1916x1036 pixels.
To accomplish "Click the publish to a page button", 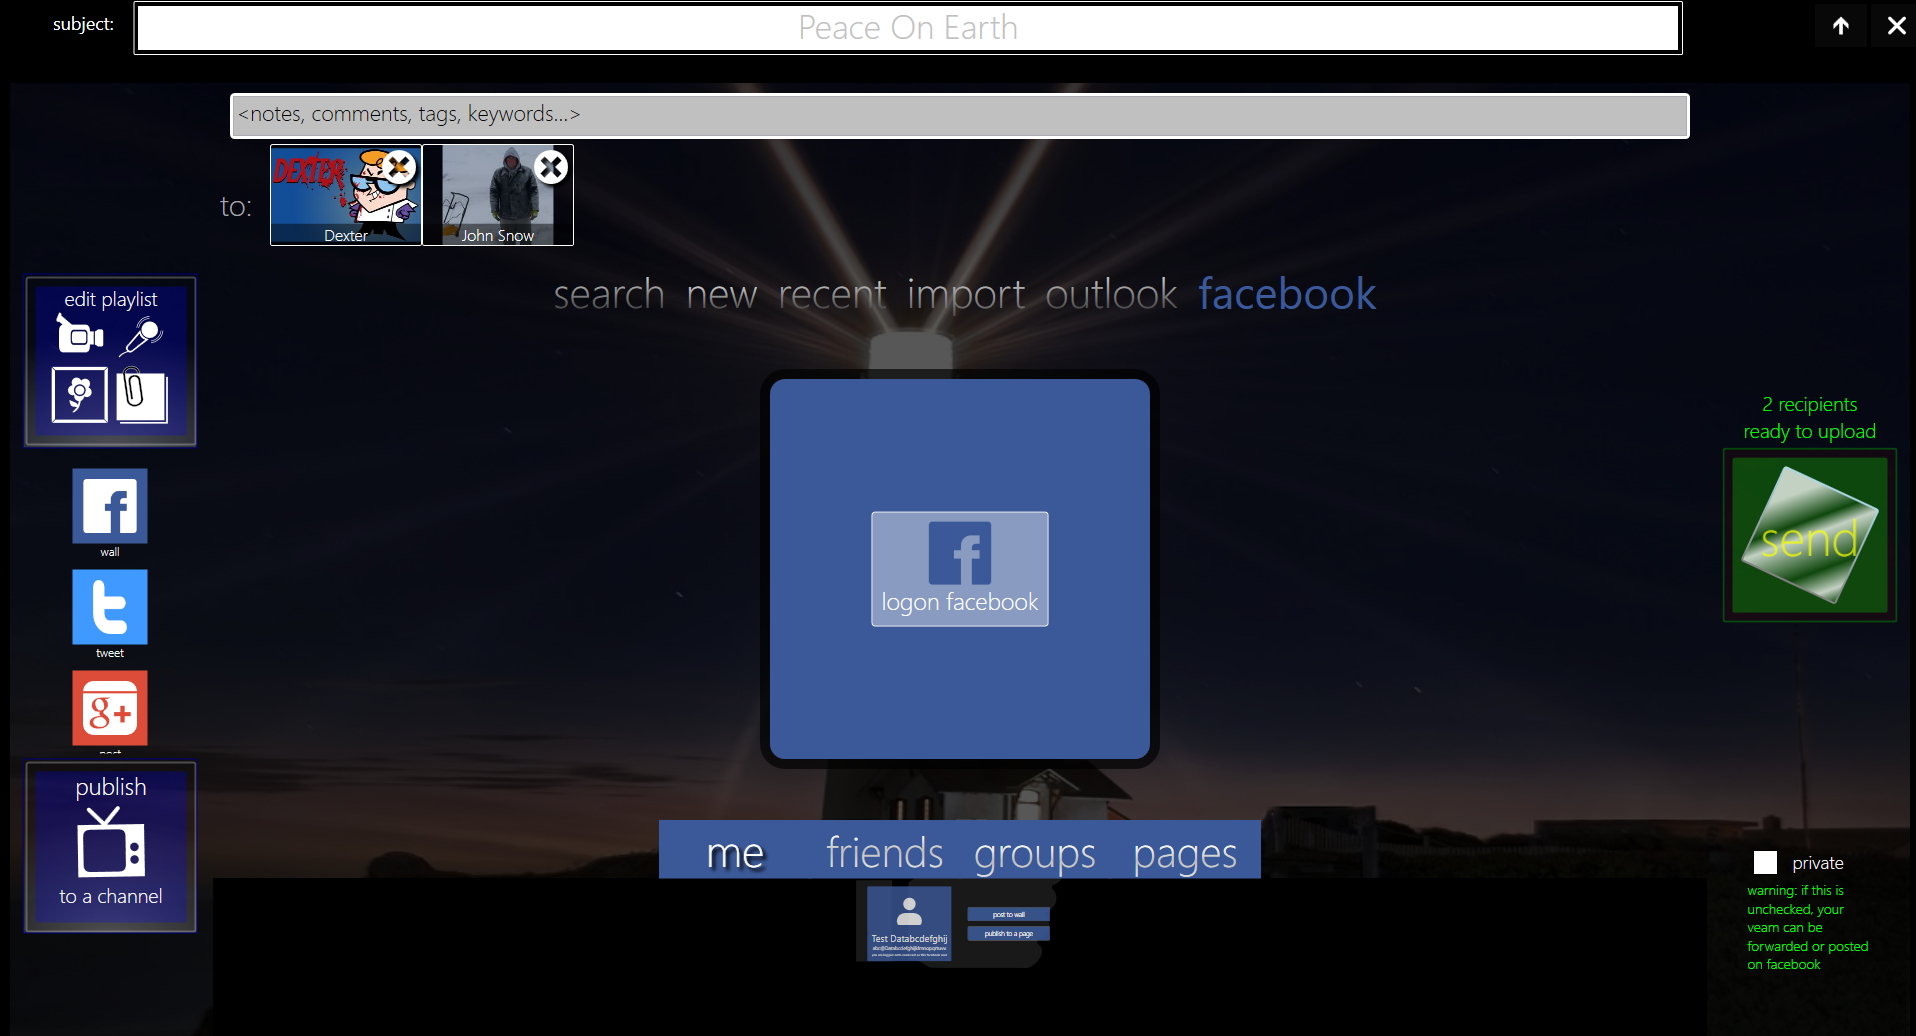I will (1008, 933).
